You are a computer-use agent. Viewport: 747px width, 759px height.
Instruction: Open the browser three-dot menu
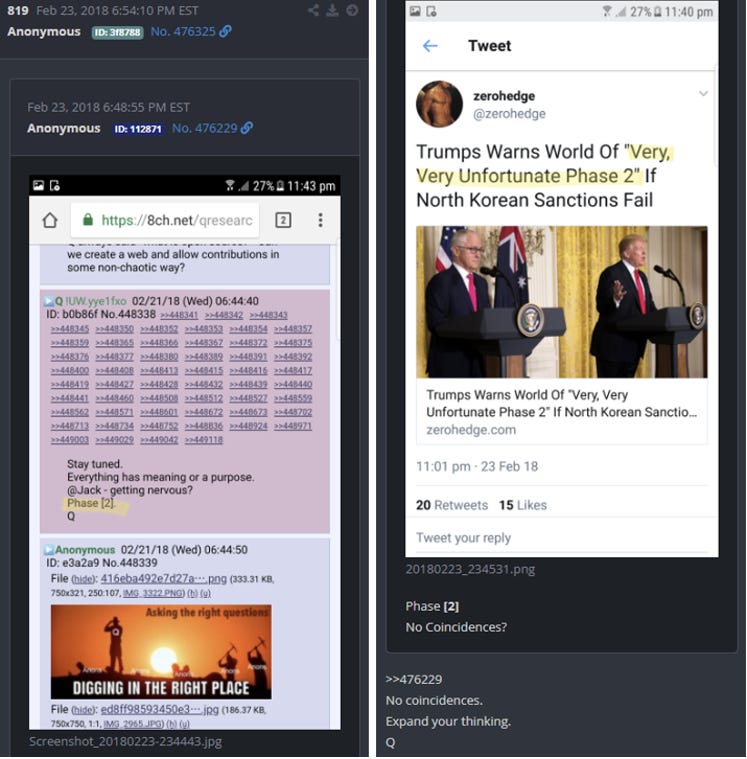coord(320,221)
